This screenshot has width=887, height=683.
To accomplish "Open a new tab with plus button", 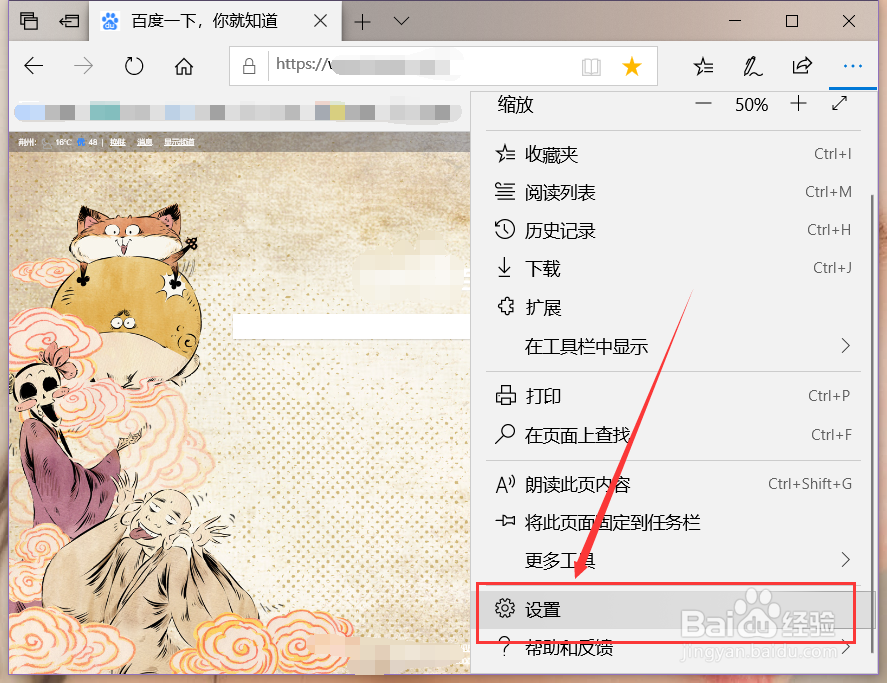I will coord(362,22).
